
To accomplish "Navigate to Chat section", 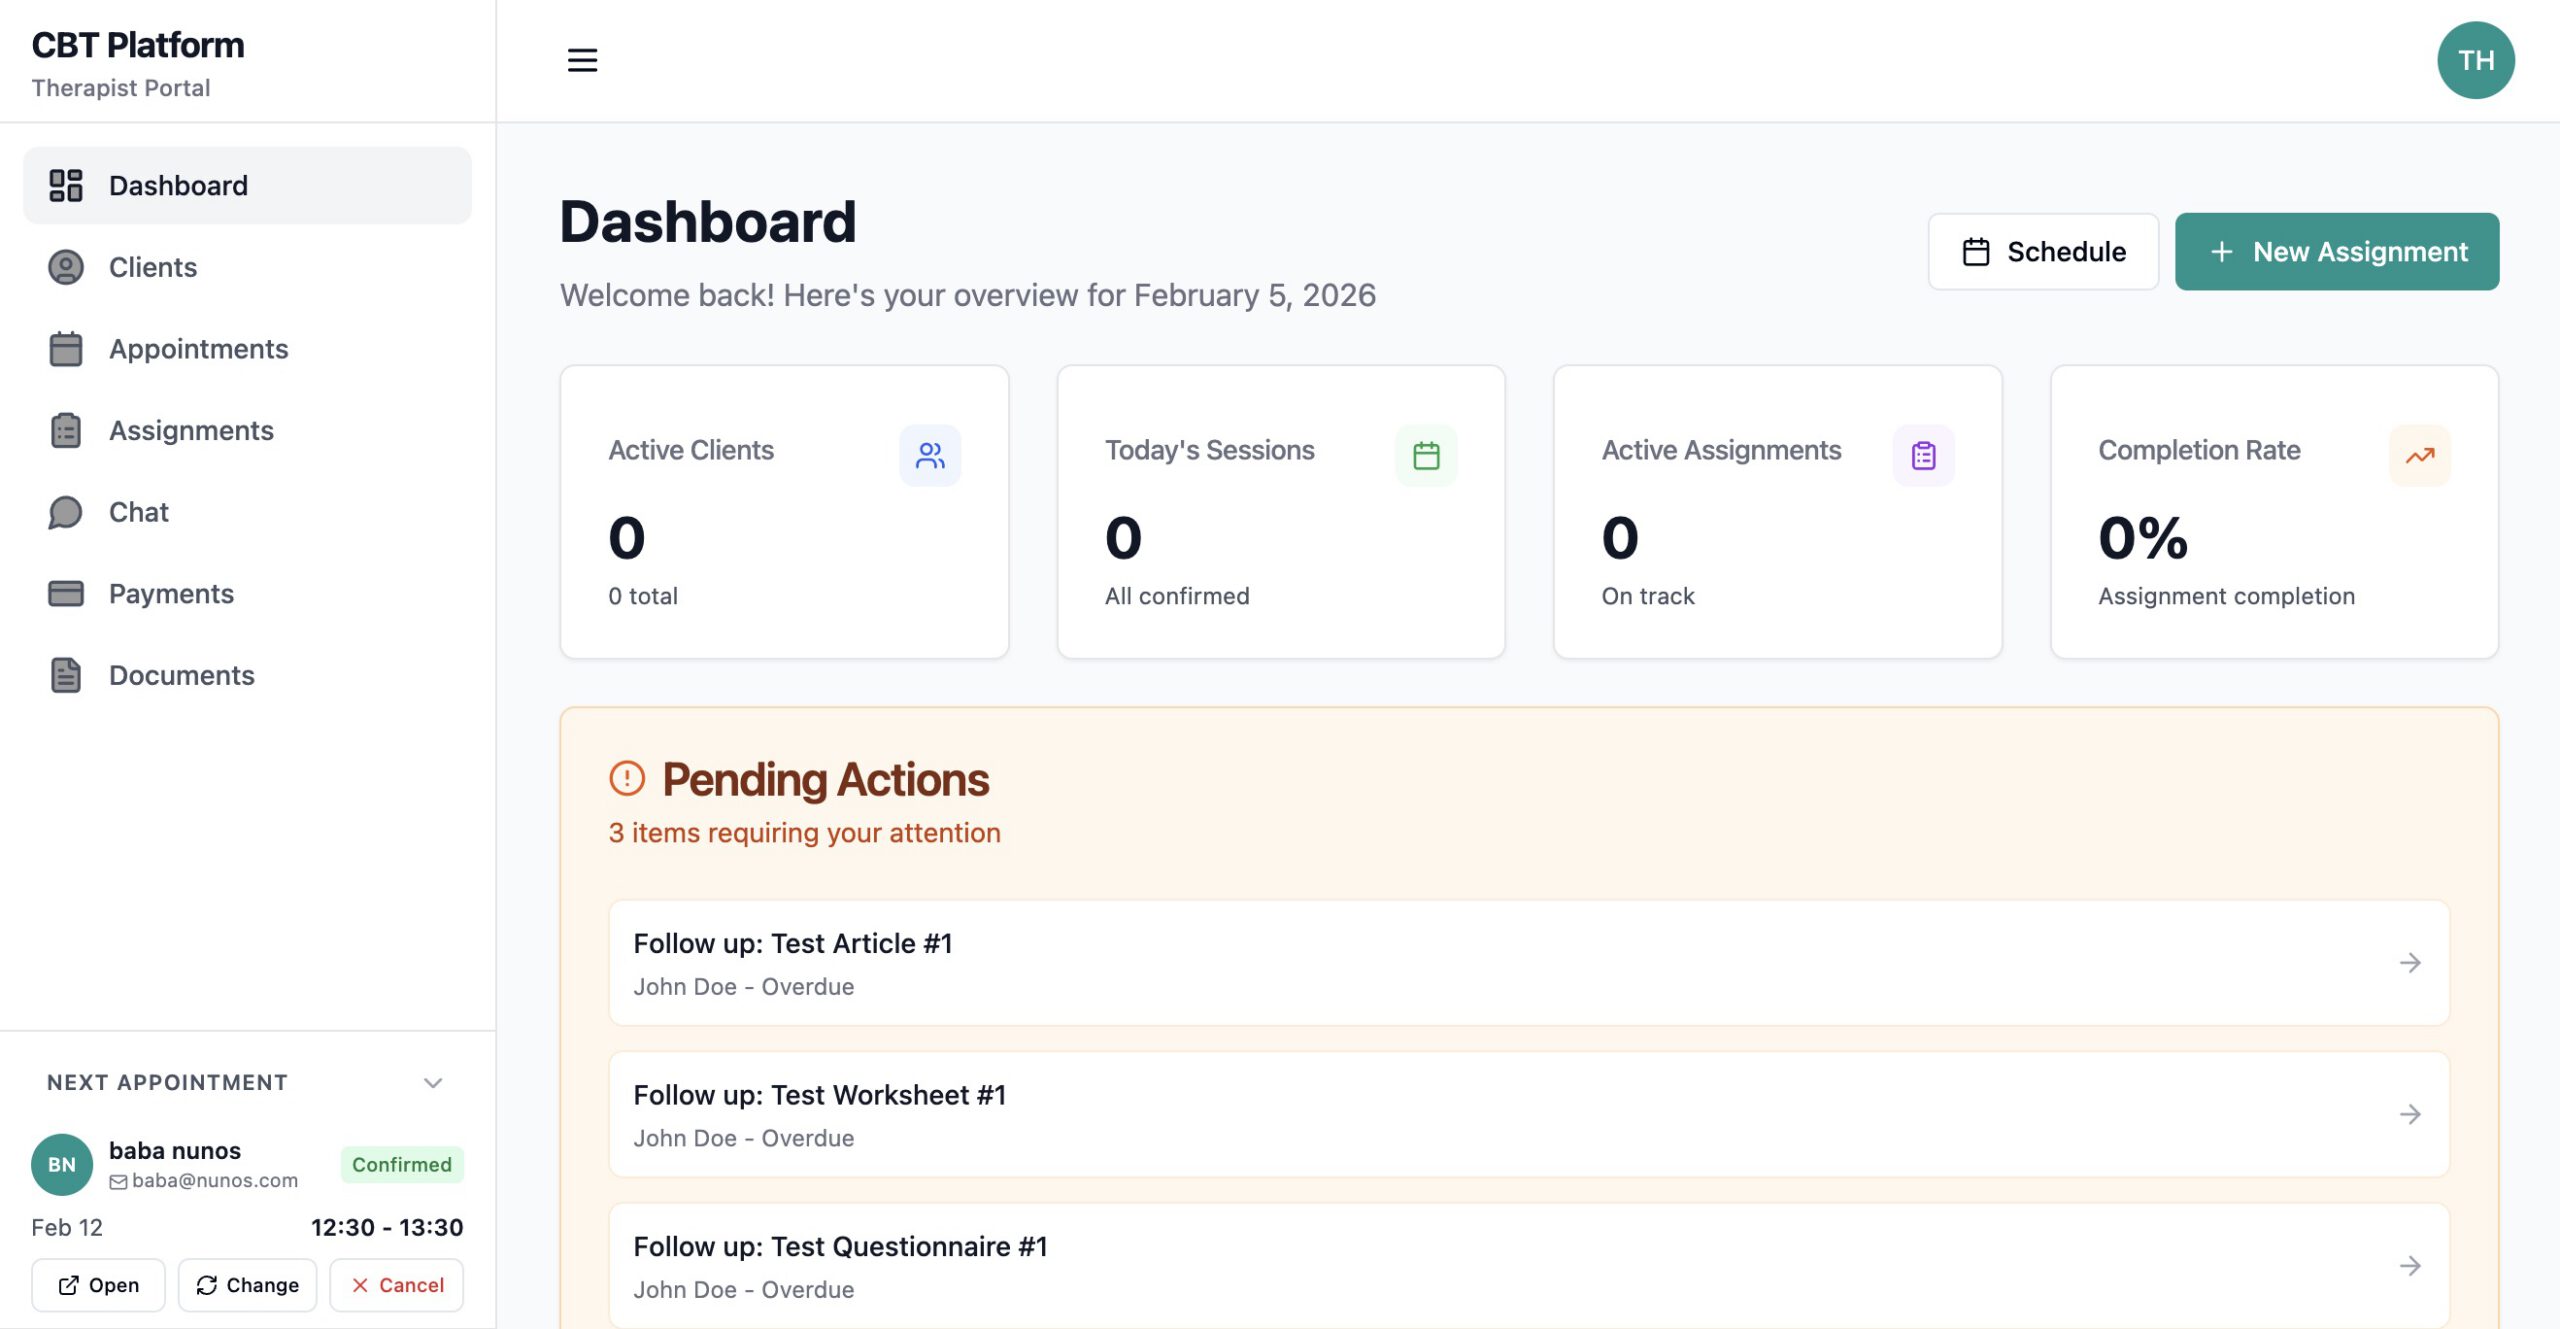I will [x=139, y=512].
